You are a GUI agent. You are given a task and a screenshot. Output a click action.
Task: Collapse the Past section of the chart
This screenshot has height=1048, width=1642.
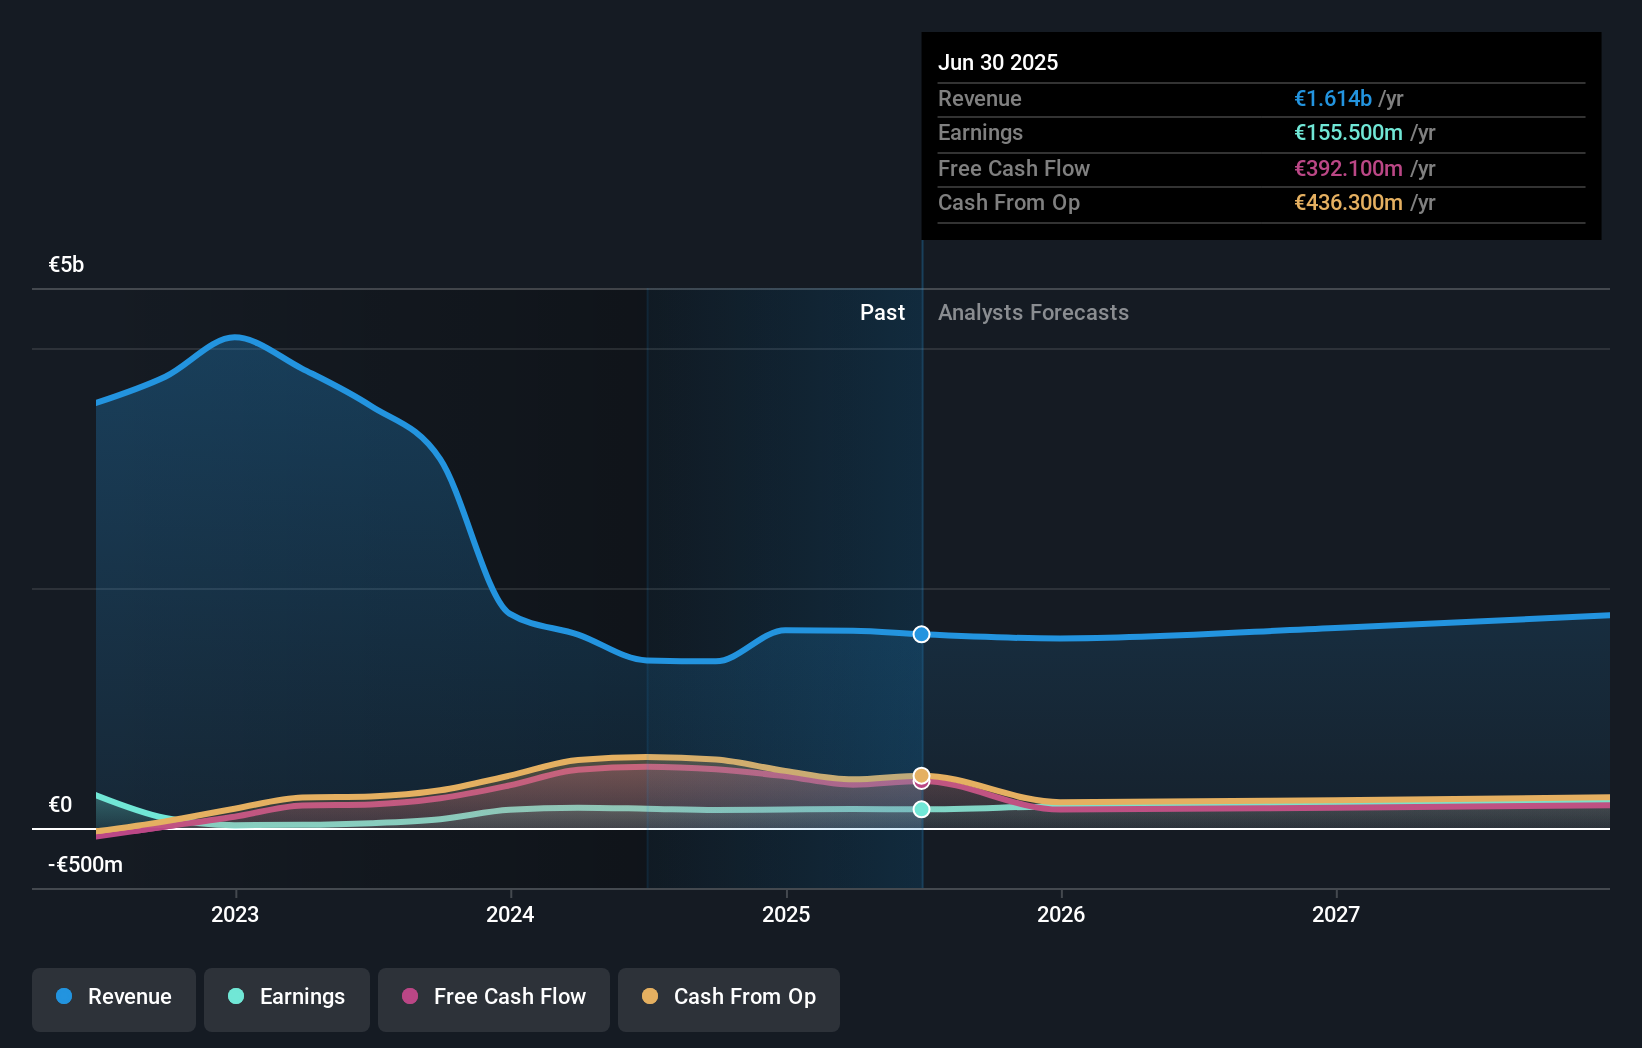tap(882, 312)
